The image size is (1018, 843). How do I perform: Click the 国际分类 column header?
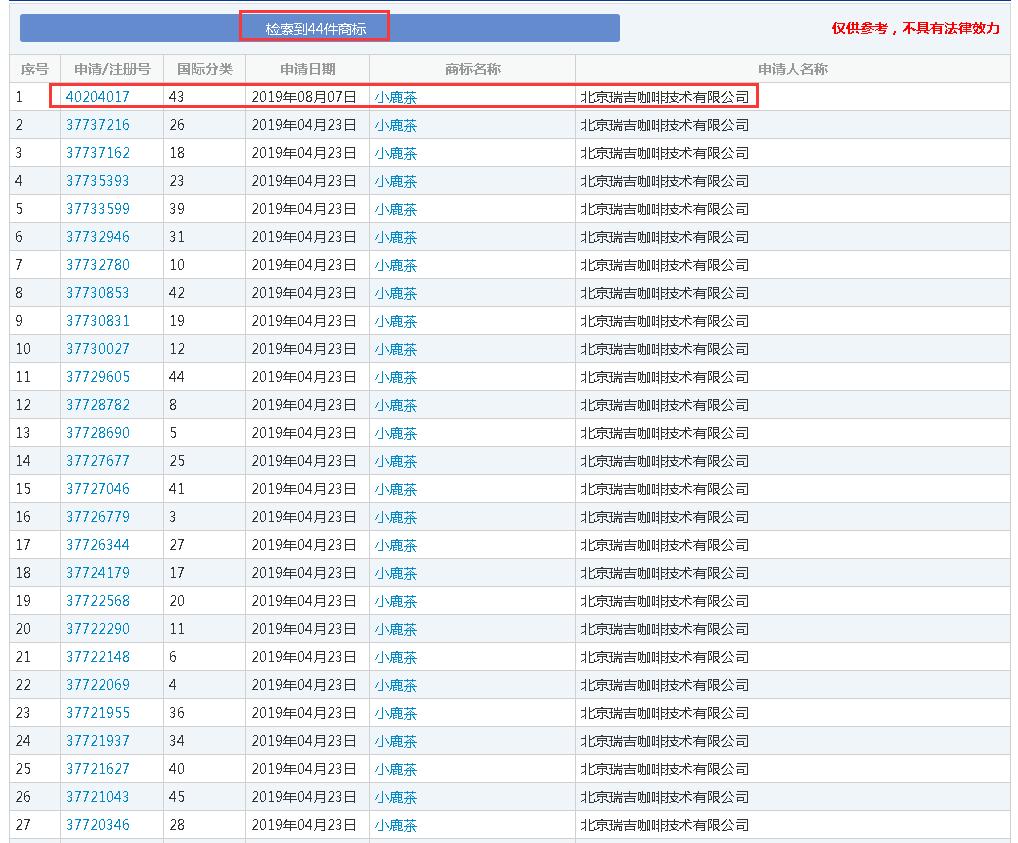(x=204, y=69)
